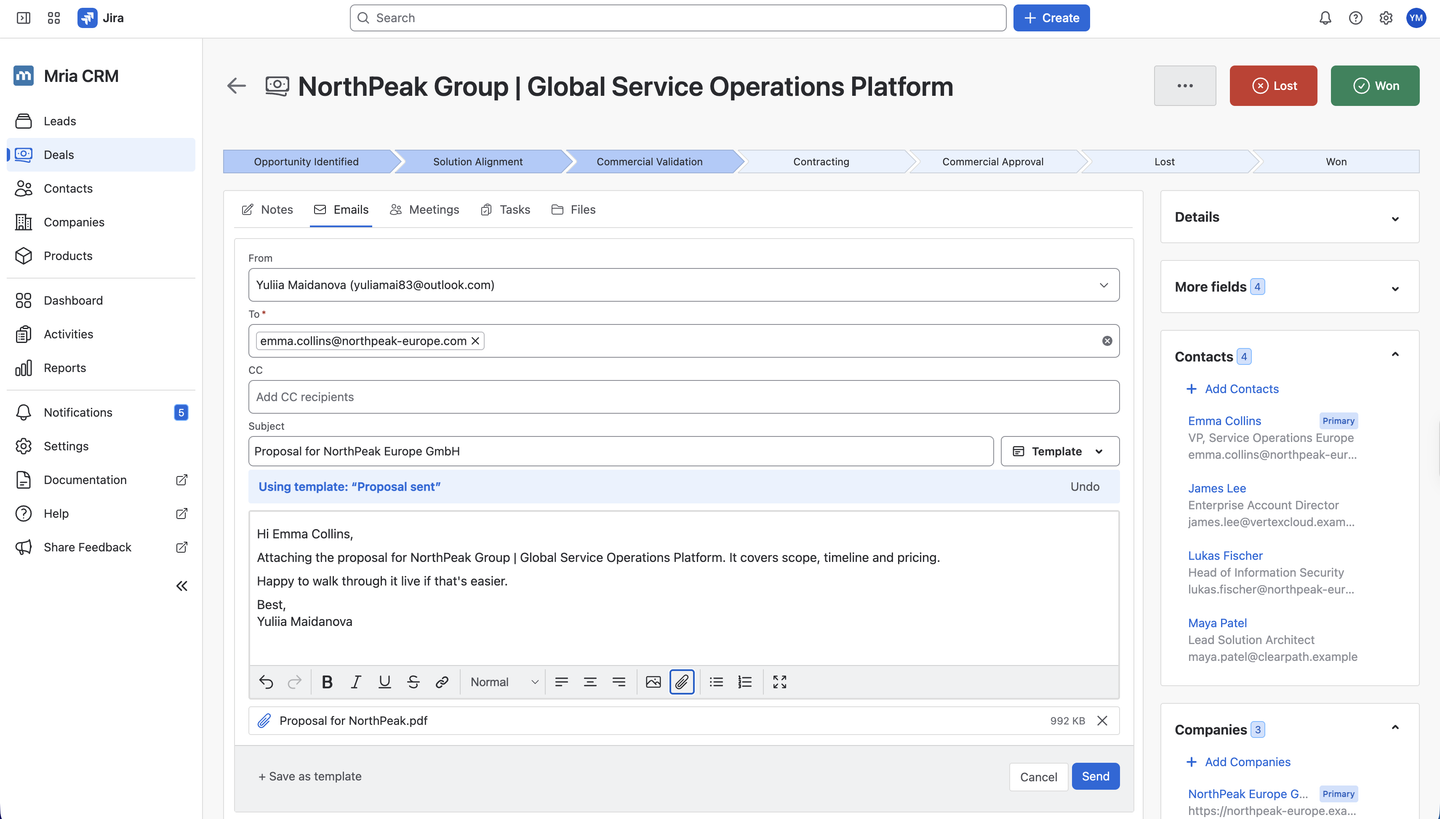This screenshot has height=819, width=1440.
Task: Click Save as template
Action: point(310,776)
